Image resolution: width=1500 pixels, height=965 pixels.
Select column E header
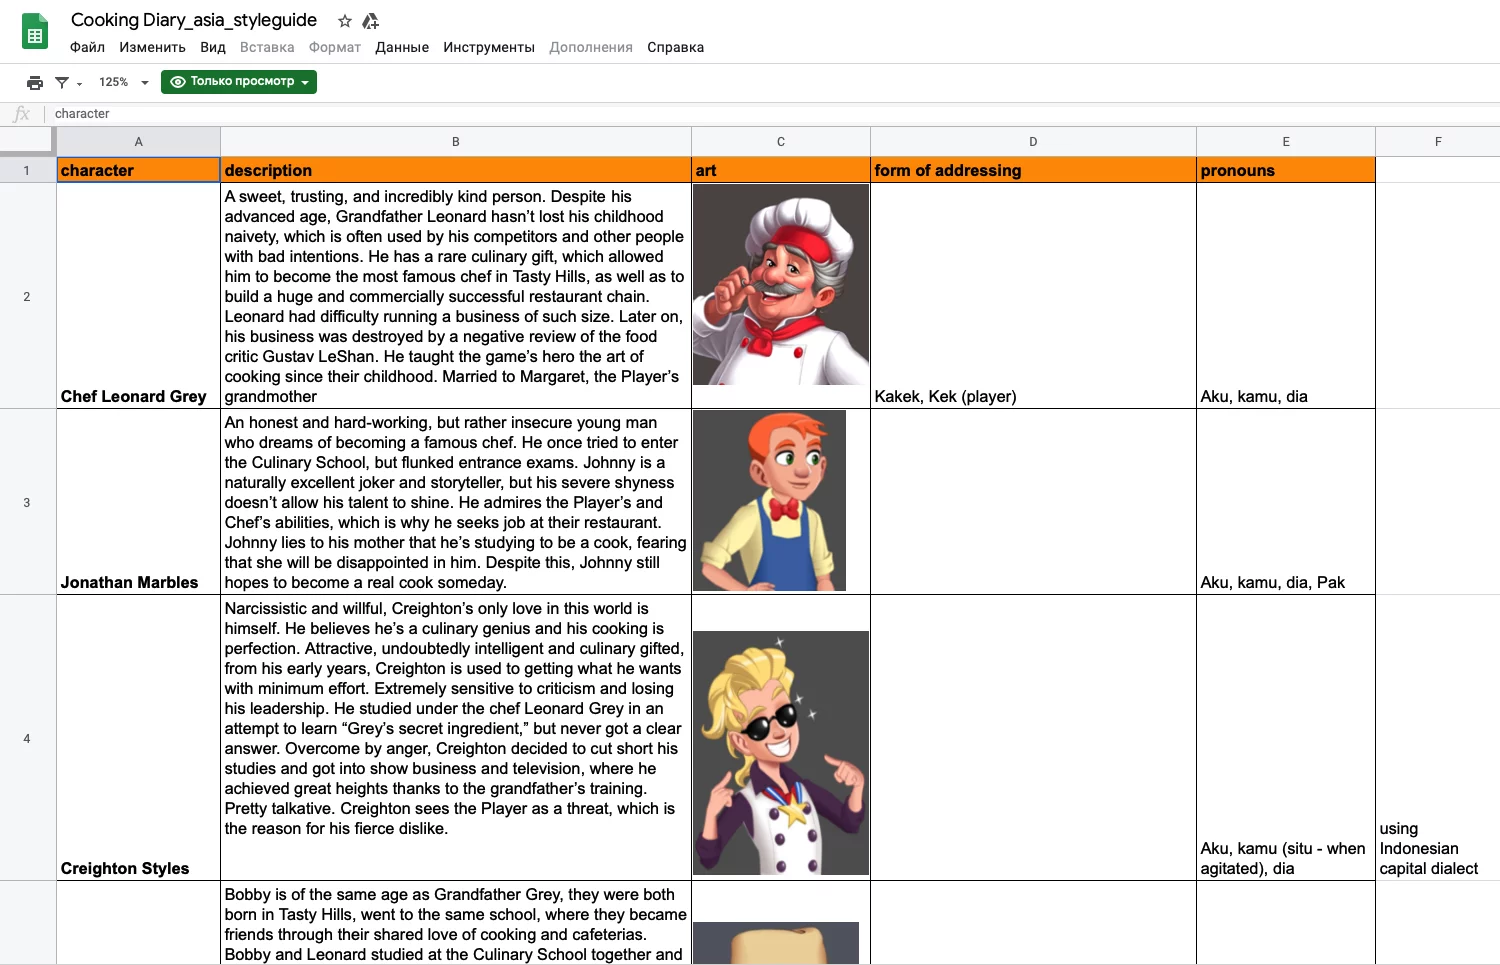1285,142
